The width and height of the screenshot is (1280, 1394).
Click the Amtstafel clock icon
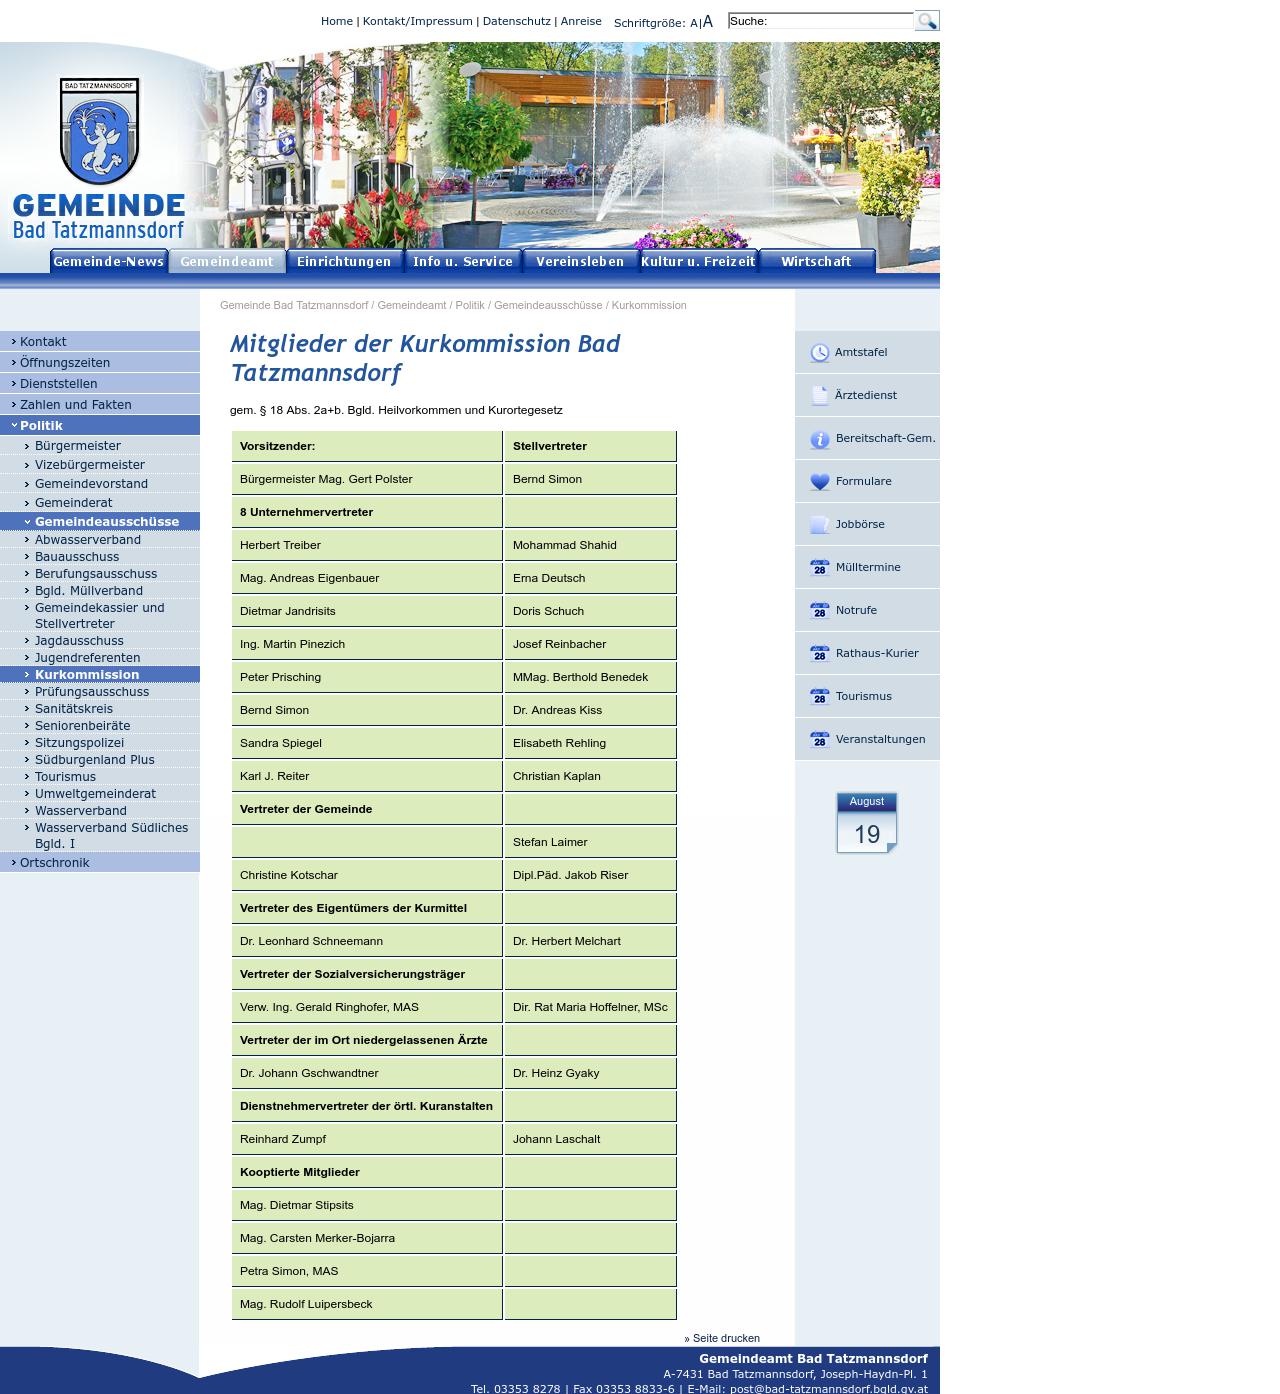pos(820,353)
